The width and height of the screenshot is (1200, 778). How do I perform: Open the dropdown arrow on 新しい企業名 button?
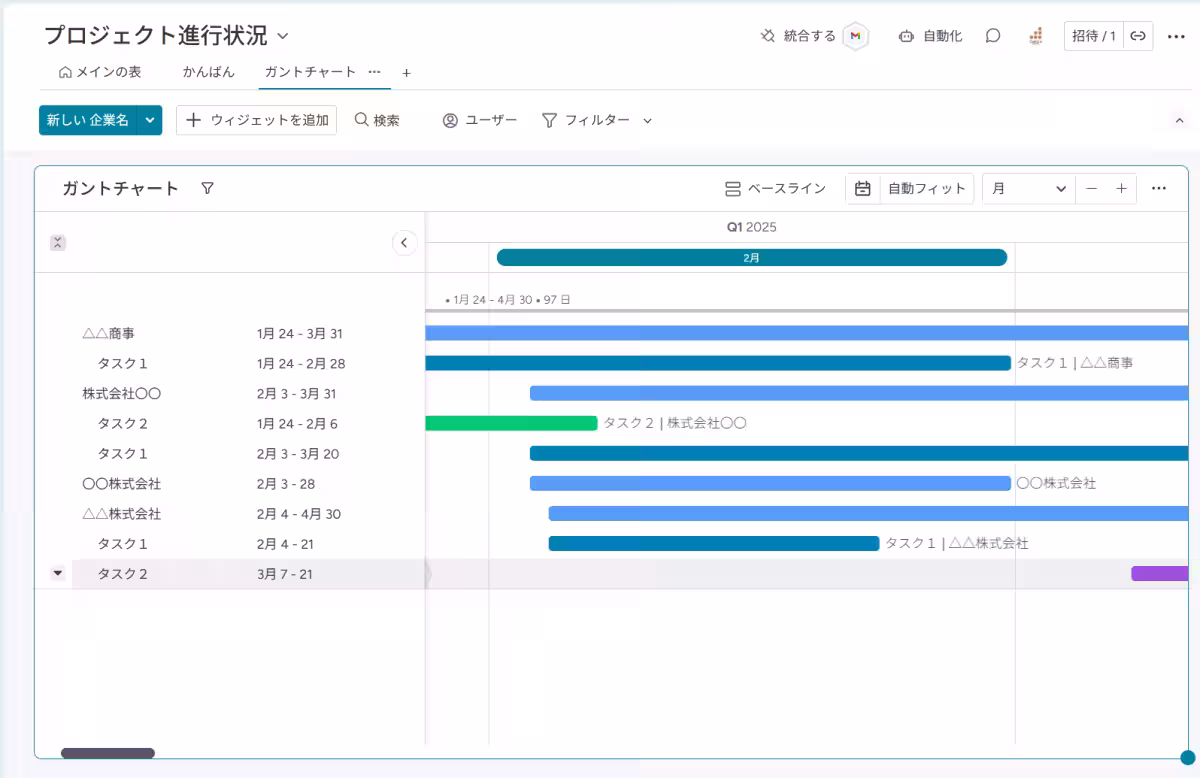click(x=148, y=119)
